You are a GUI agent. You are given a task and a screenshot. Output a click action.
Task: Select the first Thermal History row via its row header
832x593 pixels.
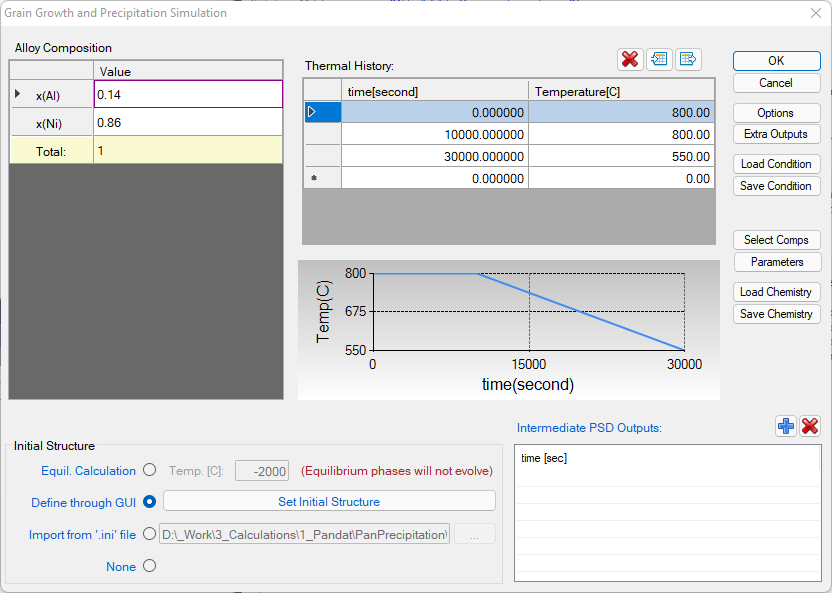click(x=322, y=113)
